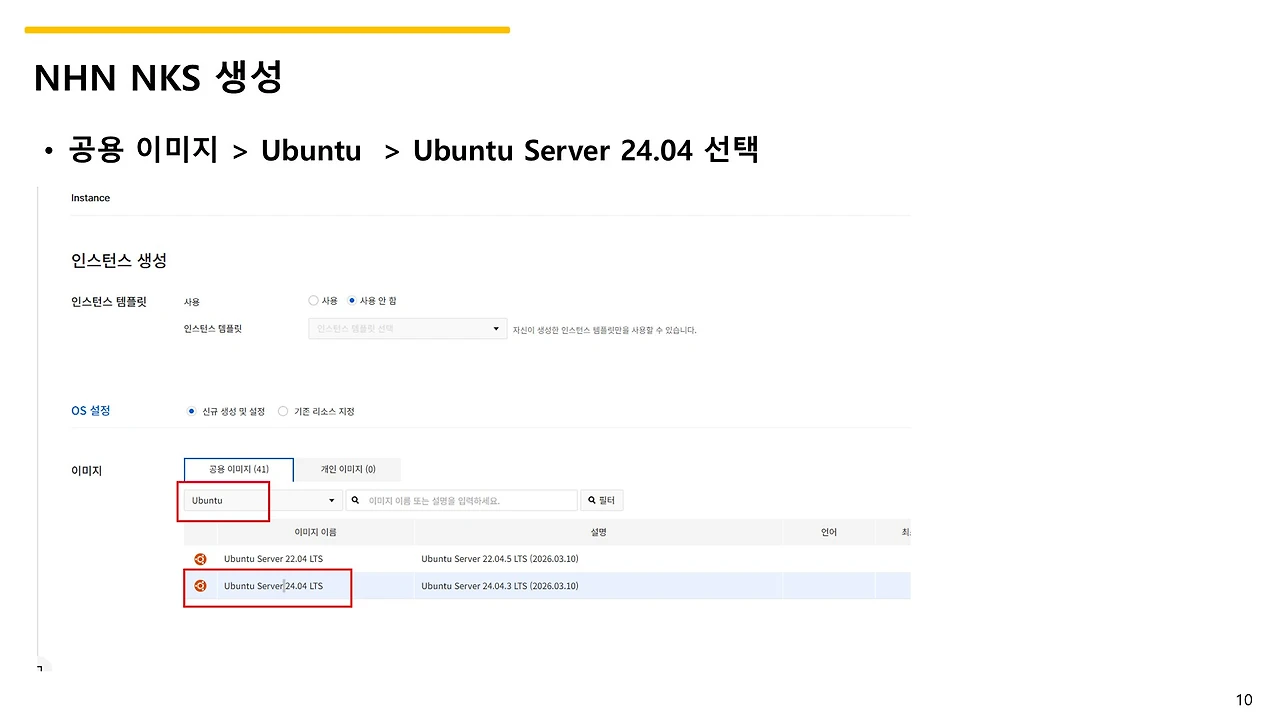Click the "인스턴스 생성" page heading
1280x720 pixels.
click(x=119, y=260)
